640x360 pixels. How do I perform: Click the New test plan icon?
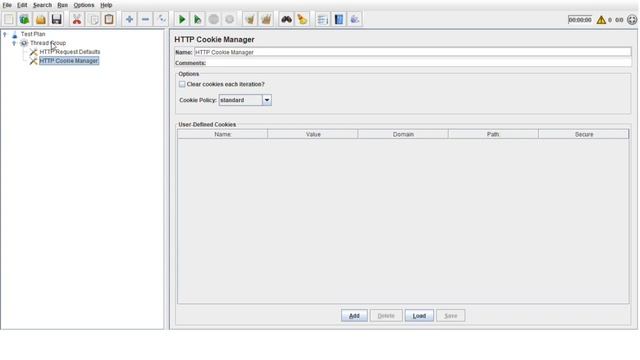(9, 19)
